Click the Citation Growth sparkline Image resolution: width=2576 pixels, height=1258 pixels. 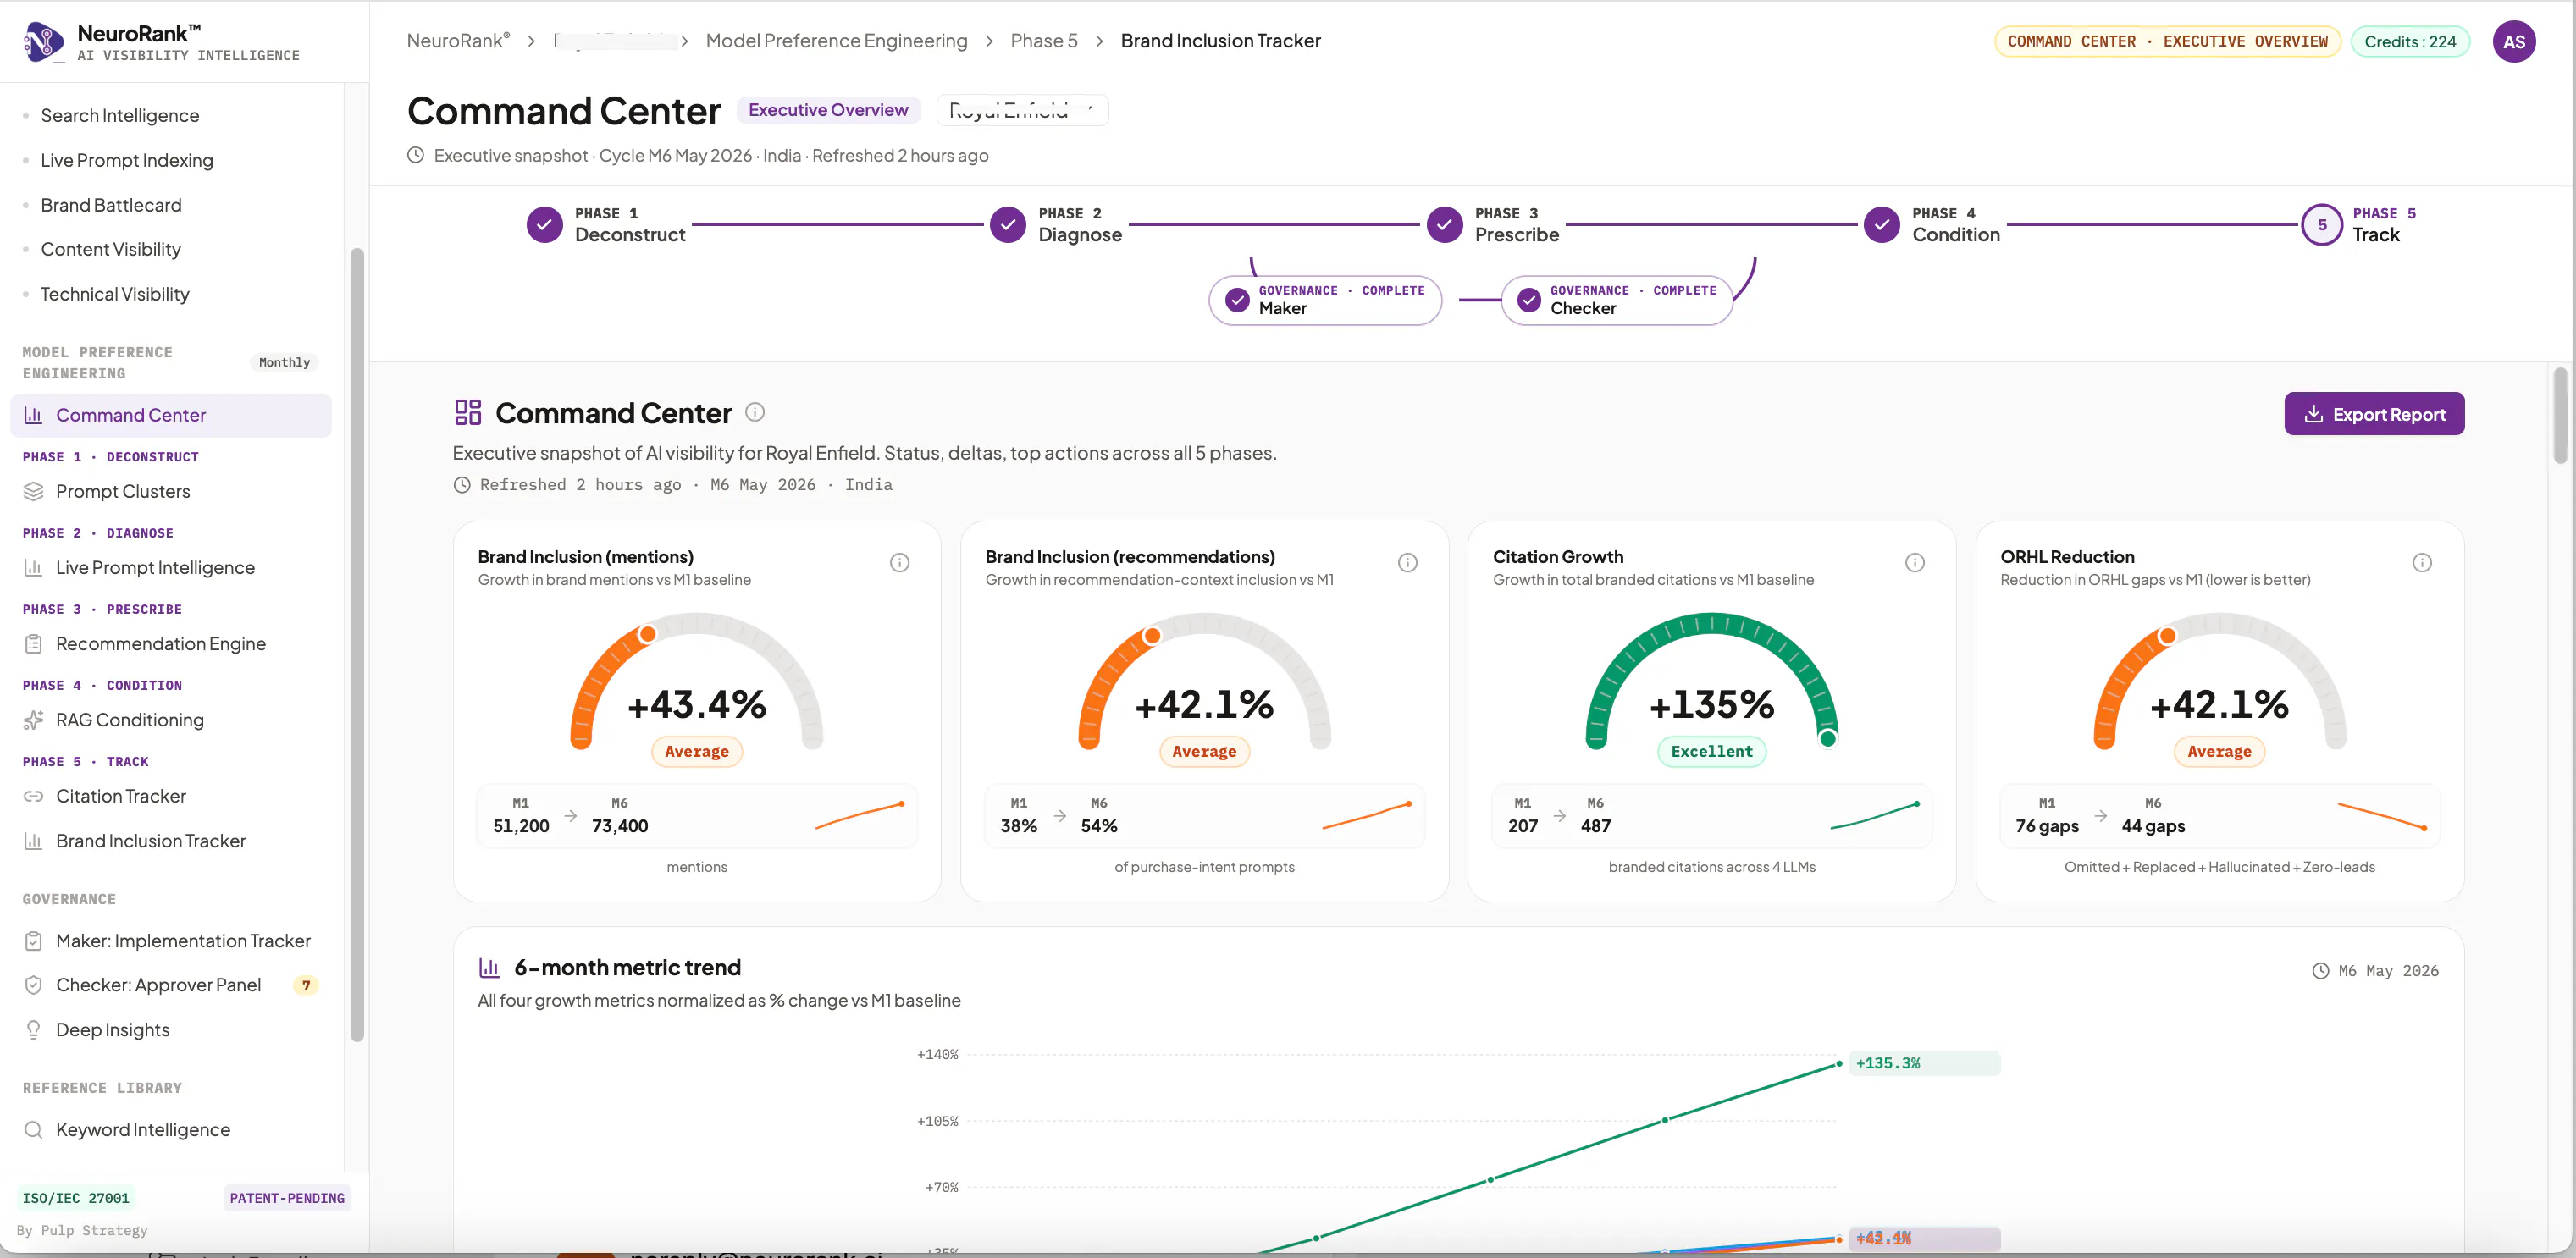pos(1874,816)
